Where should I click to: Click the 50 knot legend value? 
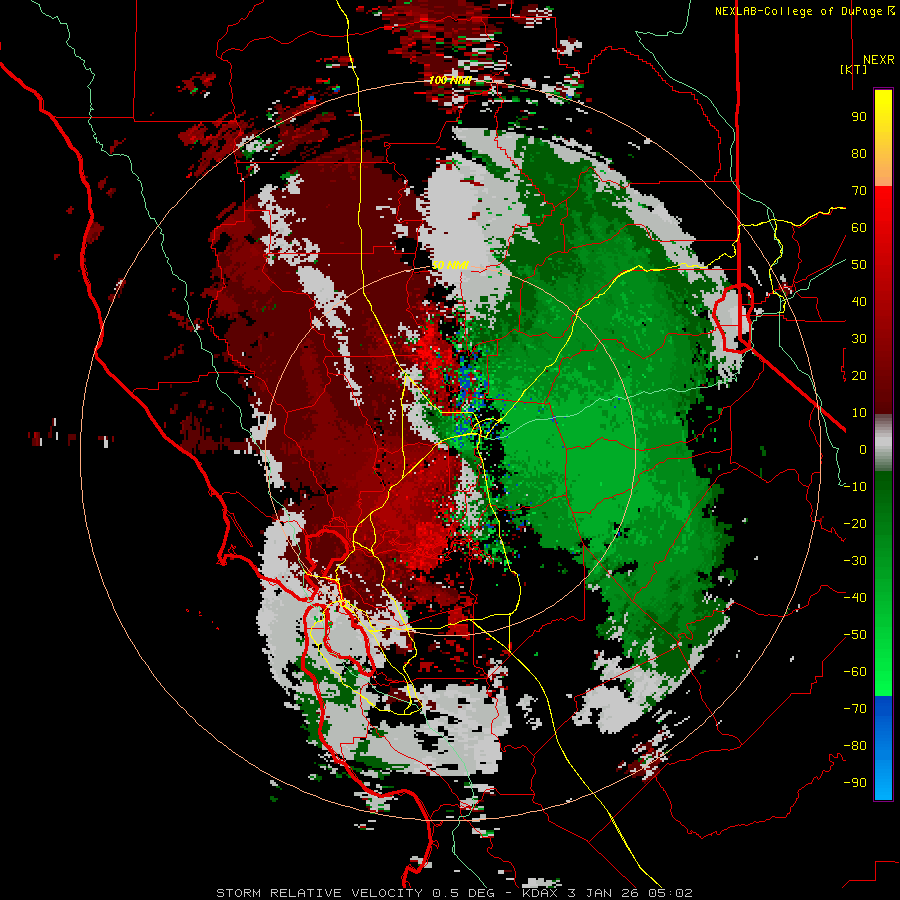click(859, 265)
